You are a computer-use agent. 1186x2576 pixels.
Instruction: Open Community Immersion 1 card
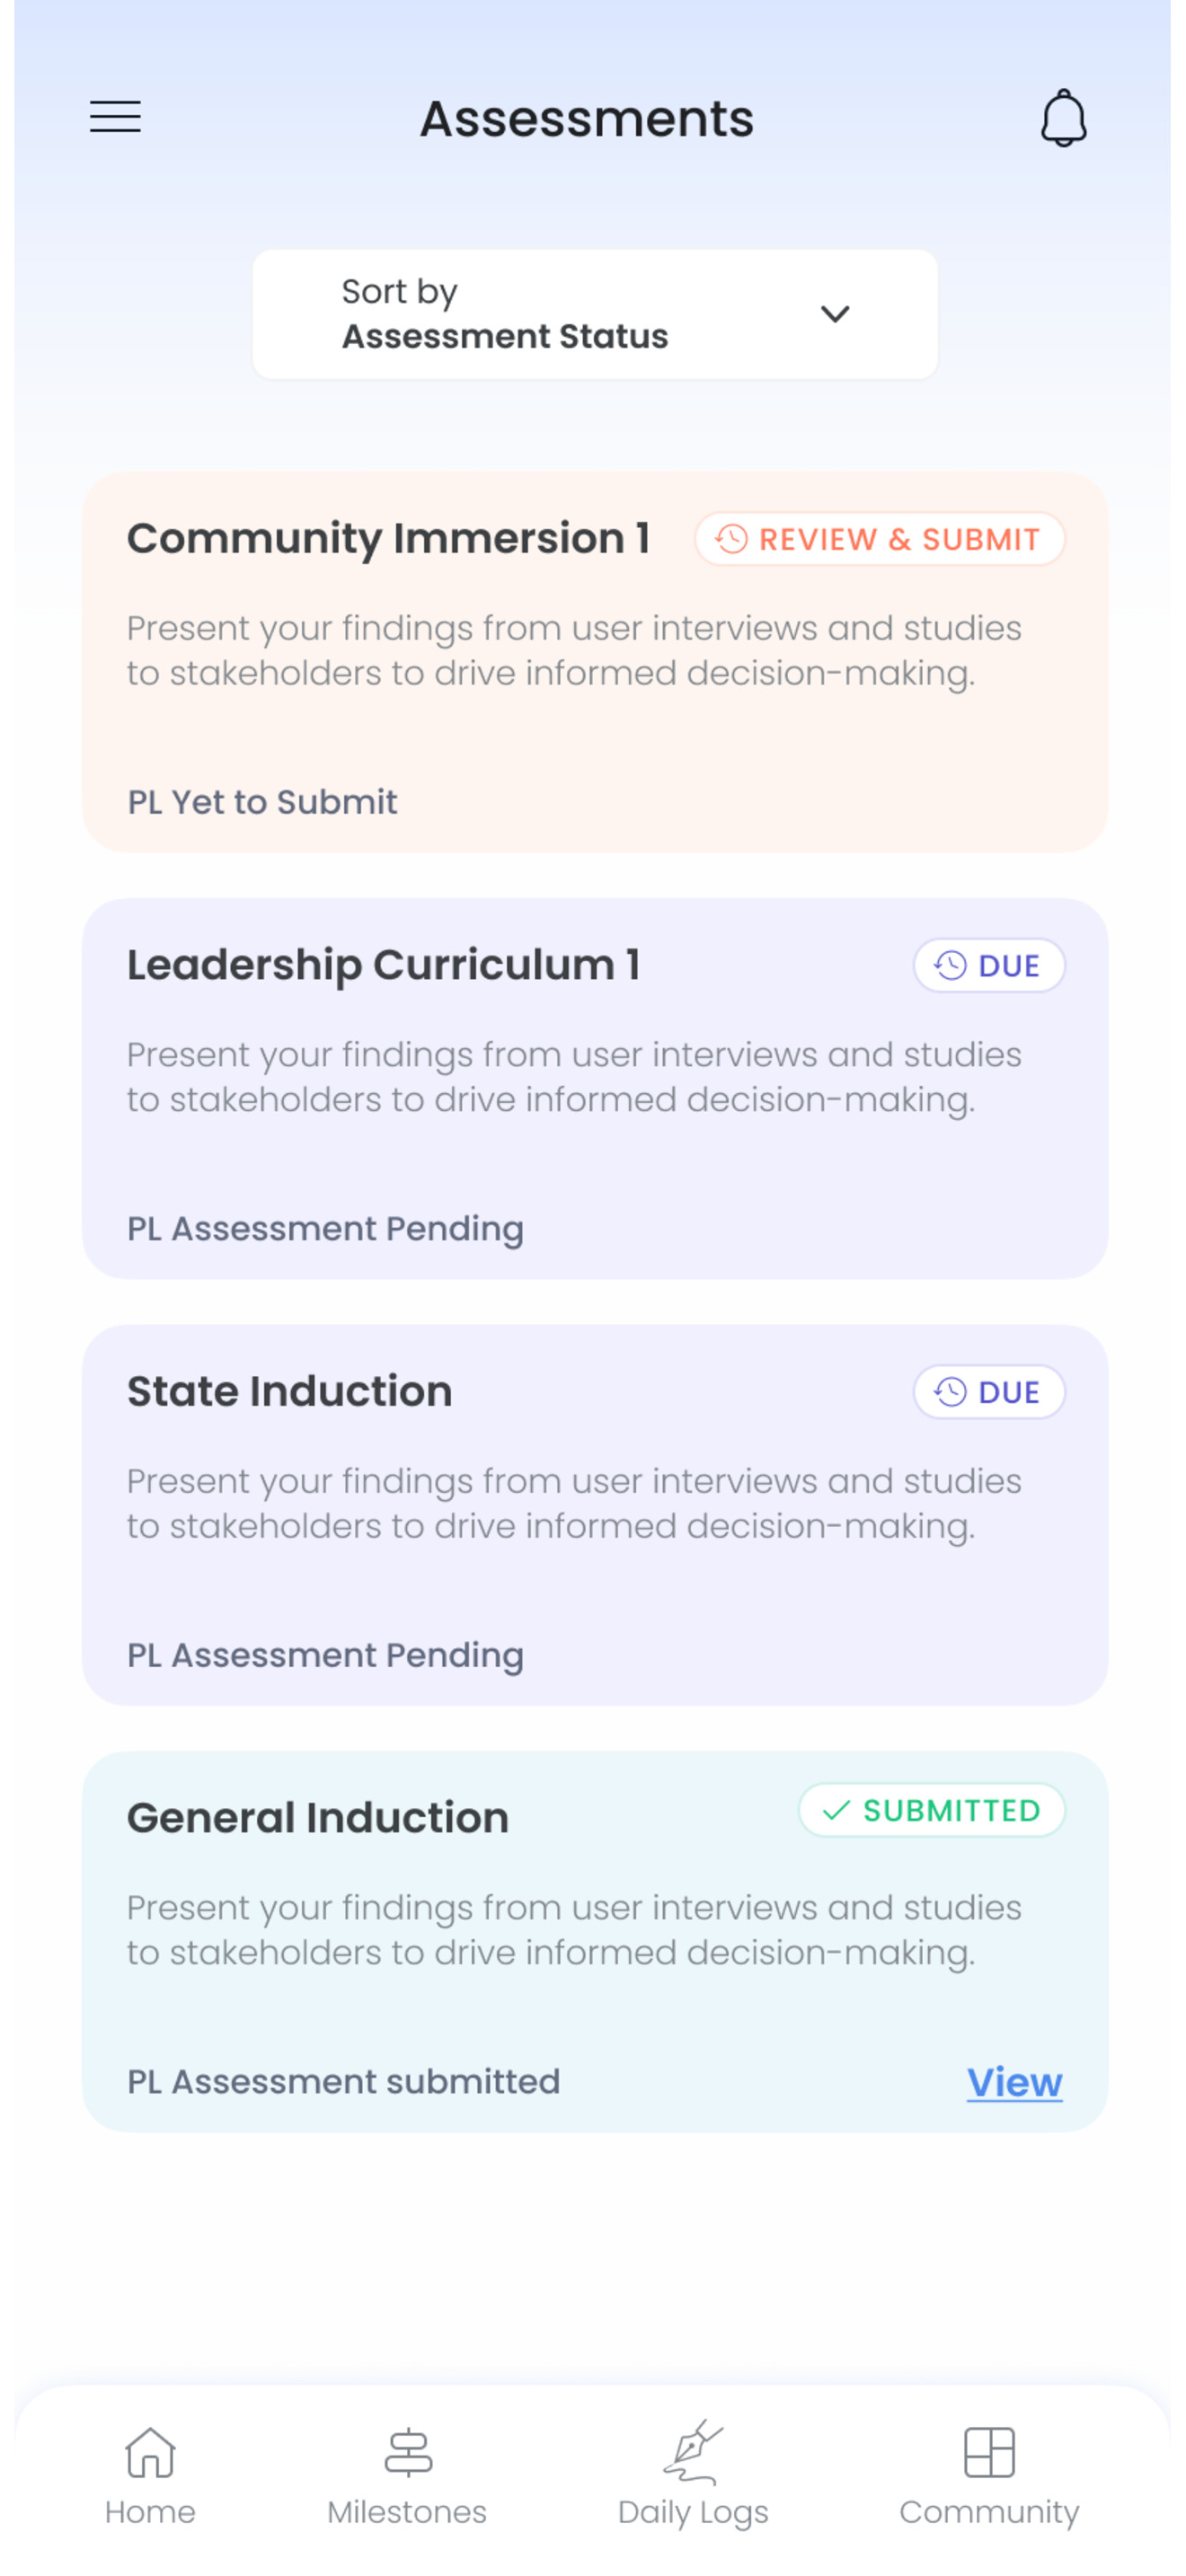coord(595,662)
